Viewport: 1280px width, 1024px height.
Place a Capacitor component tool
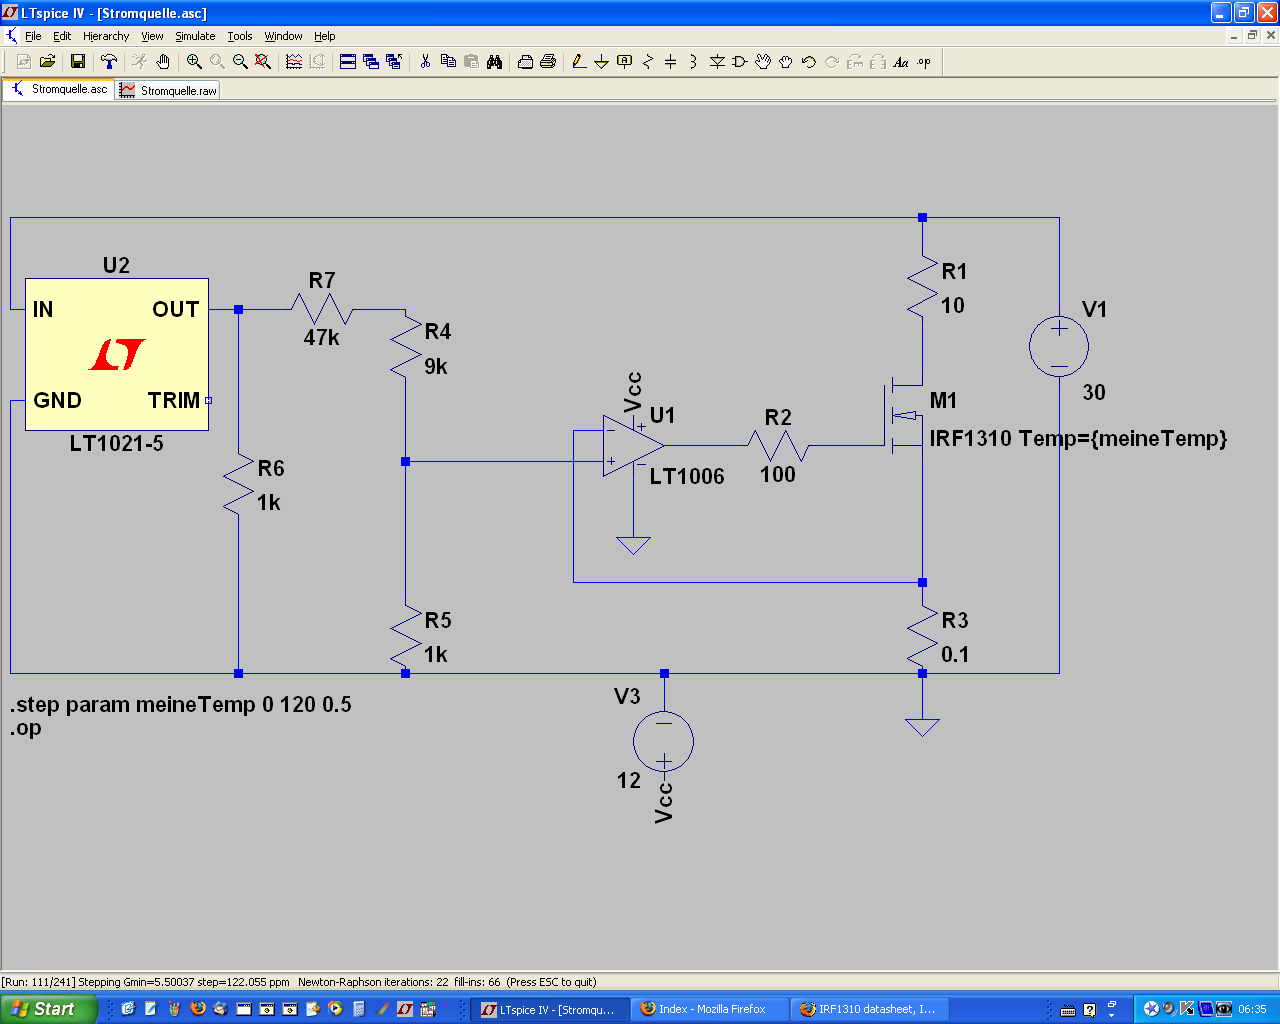point(671,62)
